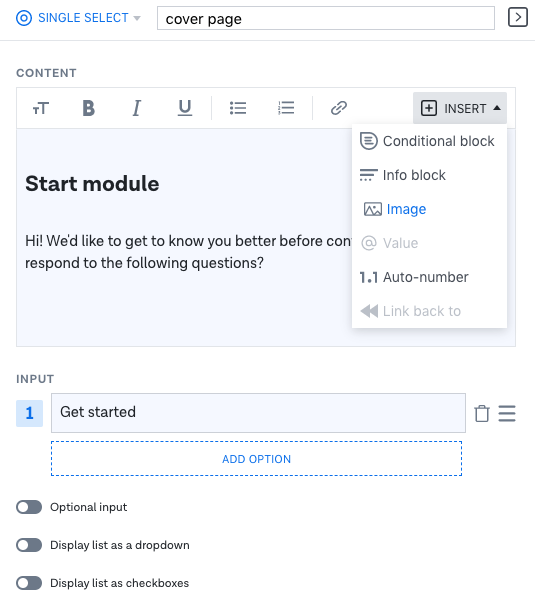Delete the Get started option

(x=482, y=413)
